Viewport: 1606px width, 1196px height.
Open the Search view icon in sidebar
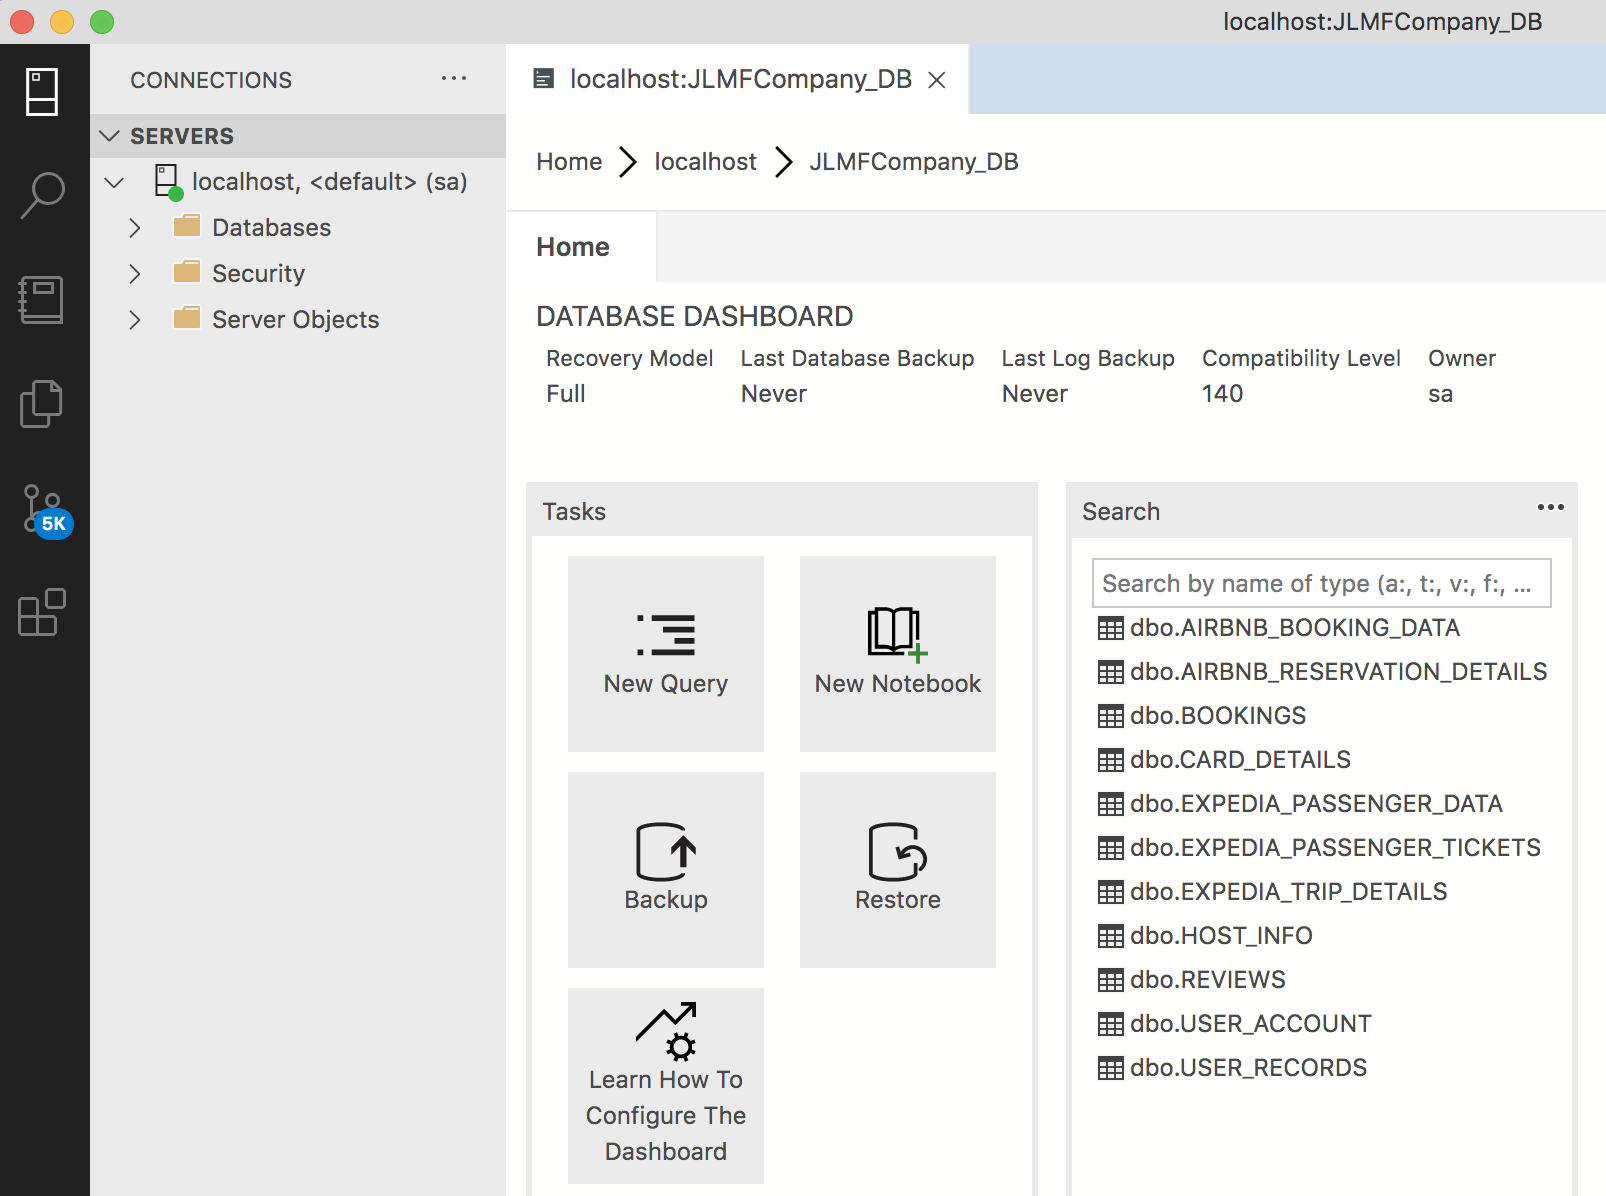42,196
